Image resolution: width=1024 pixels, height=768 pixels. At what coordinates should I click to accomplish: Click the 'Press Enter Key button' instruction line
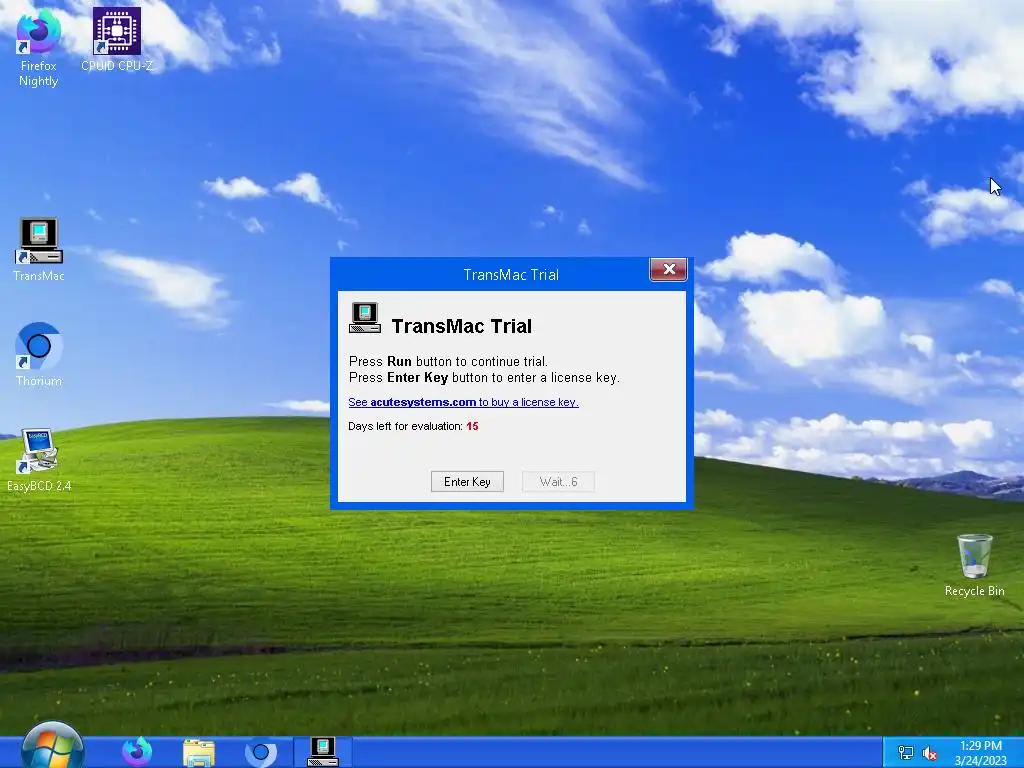pos(484,377)
